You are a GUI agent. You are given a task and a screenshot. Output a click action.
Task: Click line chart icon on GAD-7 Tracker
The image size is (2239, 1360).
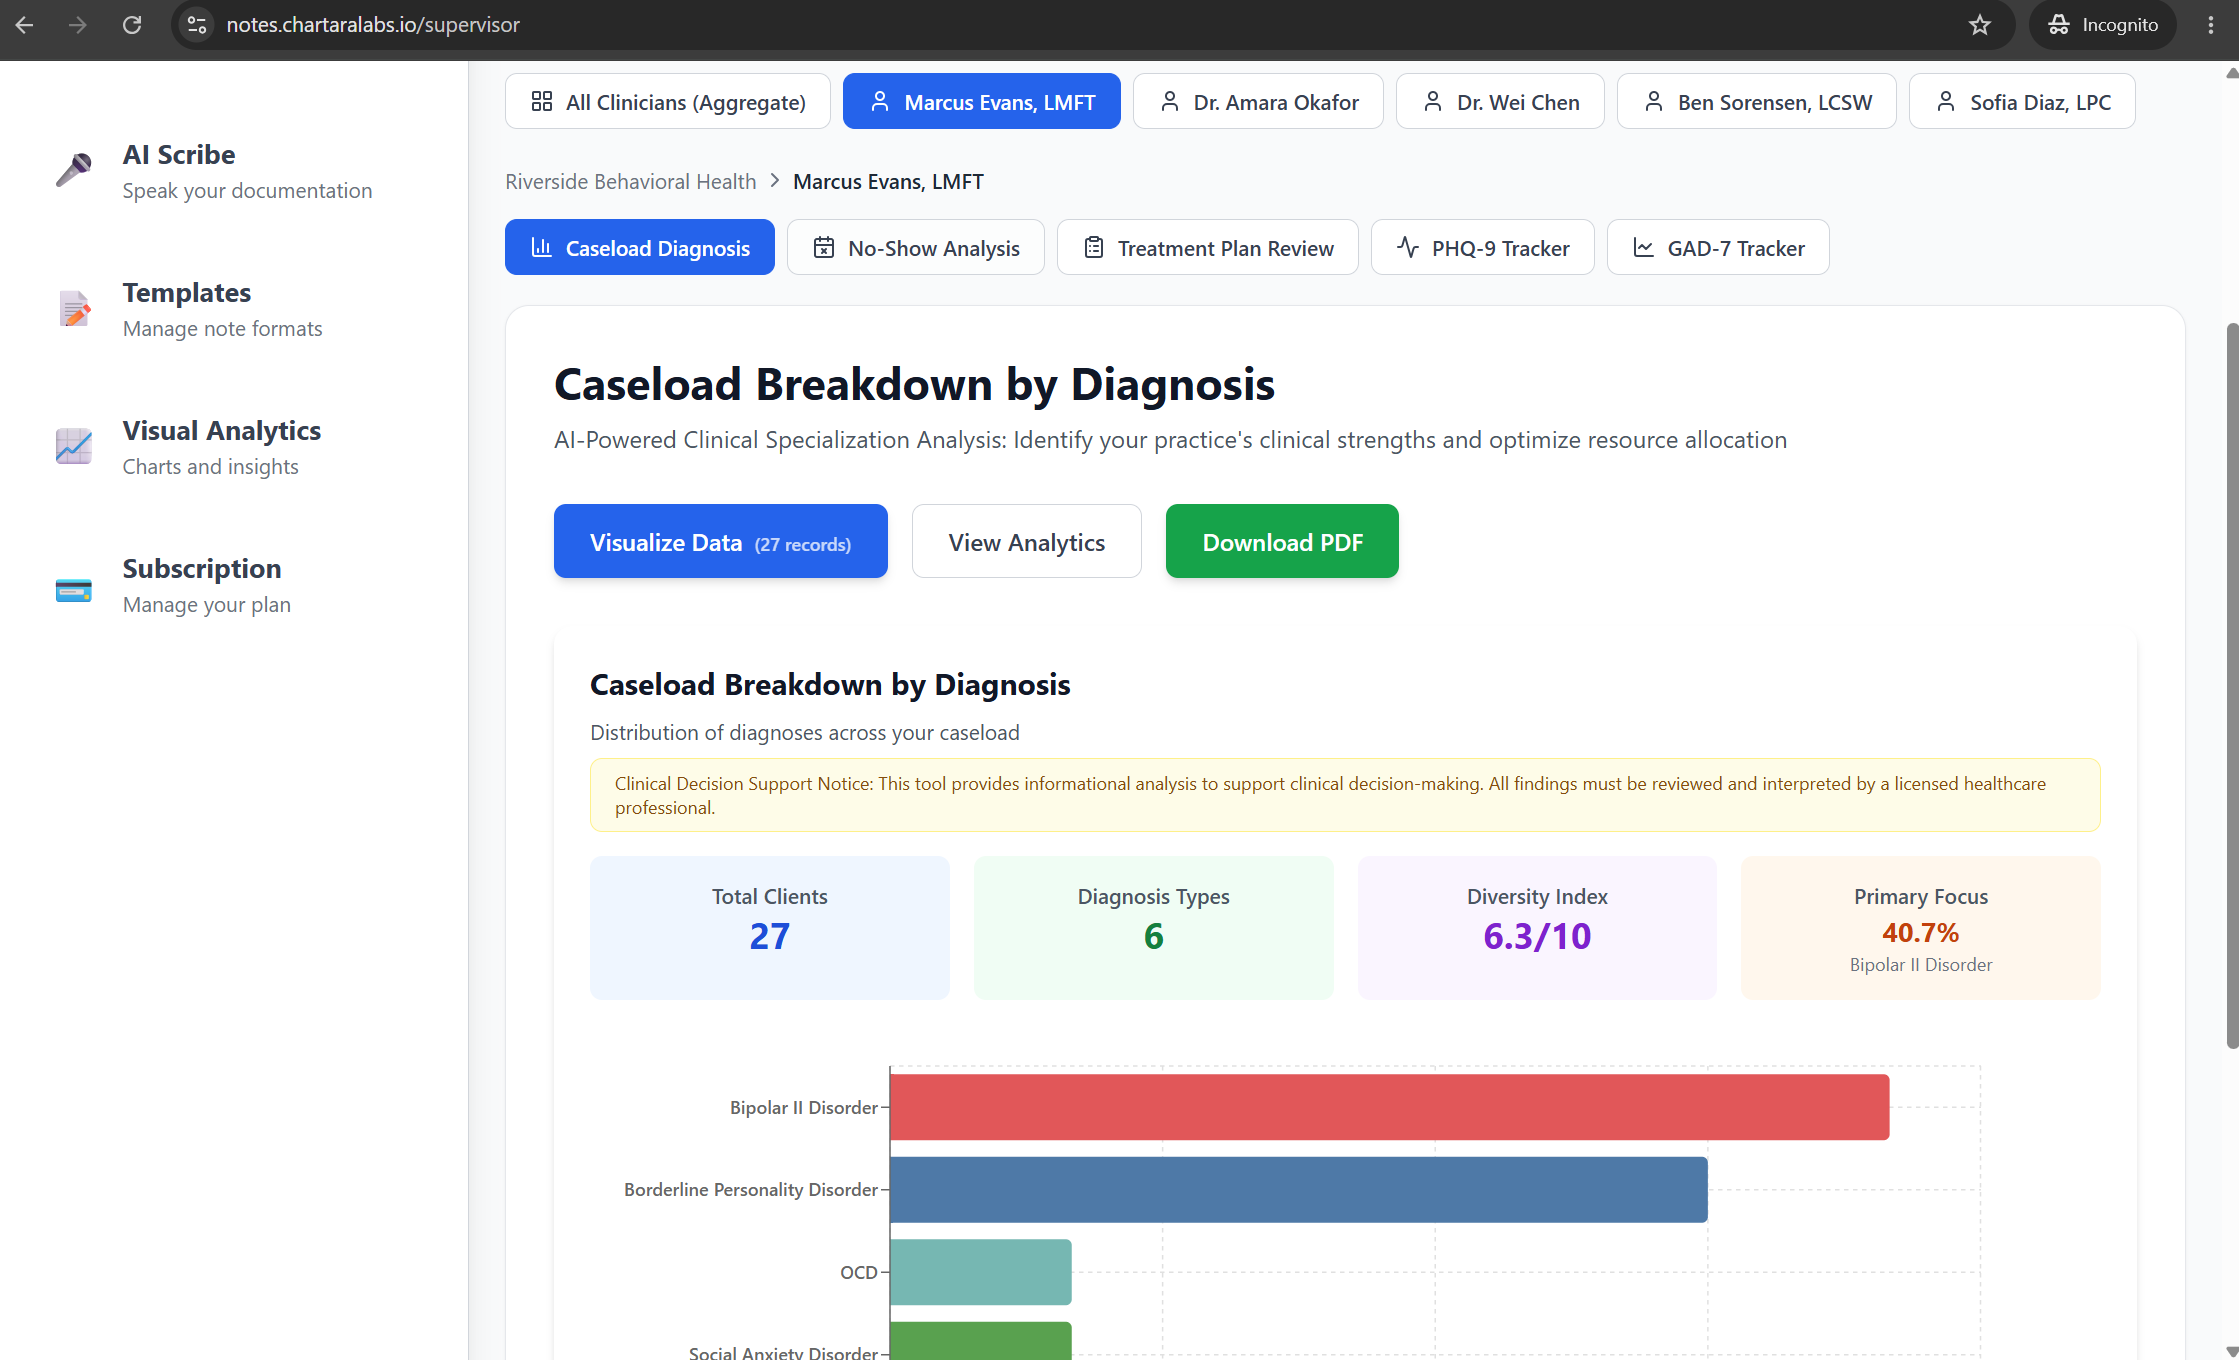click(1644, 247)
